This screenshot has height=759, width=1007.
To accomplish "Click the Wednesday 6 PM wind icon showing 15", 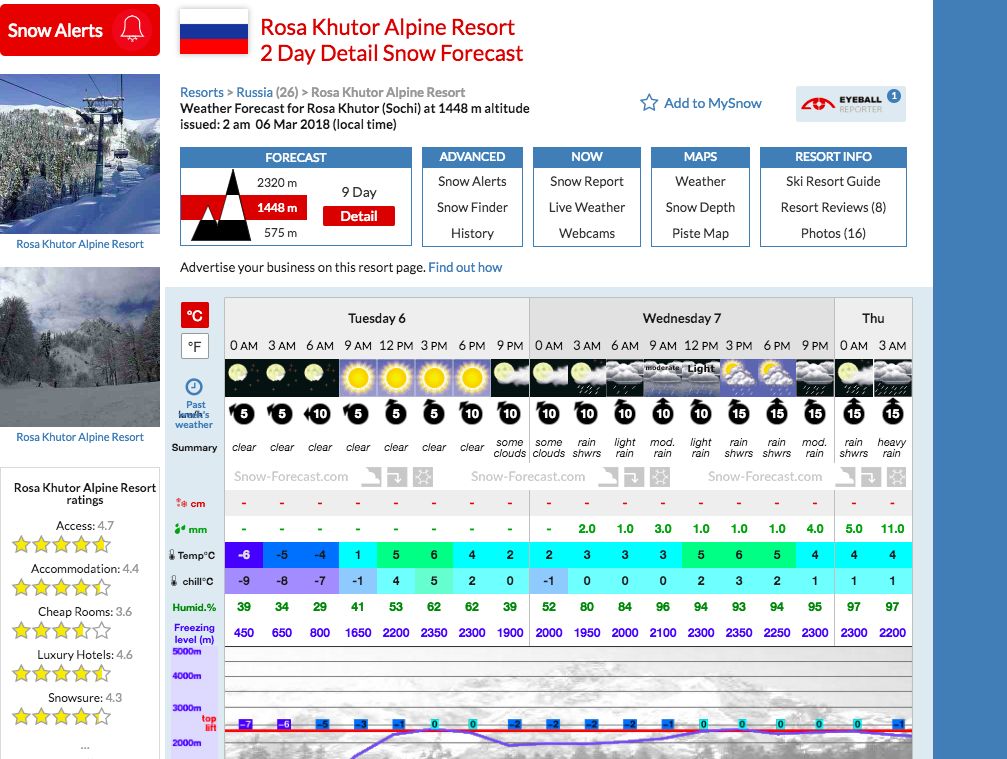I will pyautogui.click(x=776, y=413).
